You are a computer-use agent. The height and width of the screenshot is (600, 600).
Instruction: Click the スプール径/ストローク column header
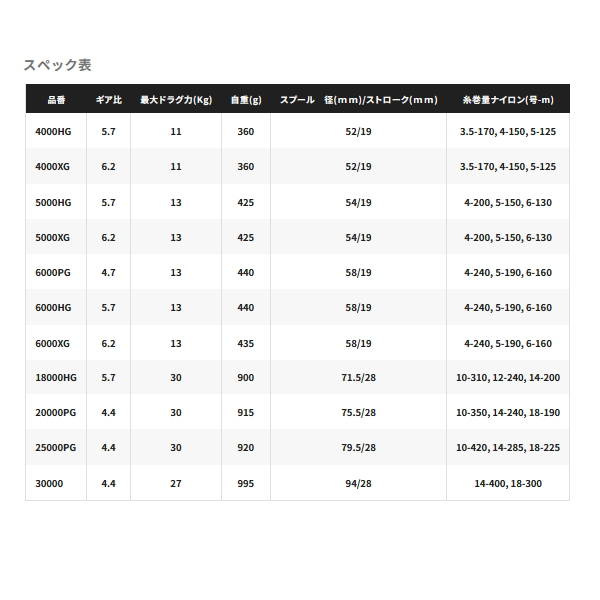(x=358, y=100)
